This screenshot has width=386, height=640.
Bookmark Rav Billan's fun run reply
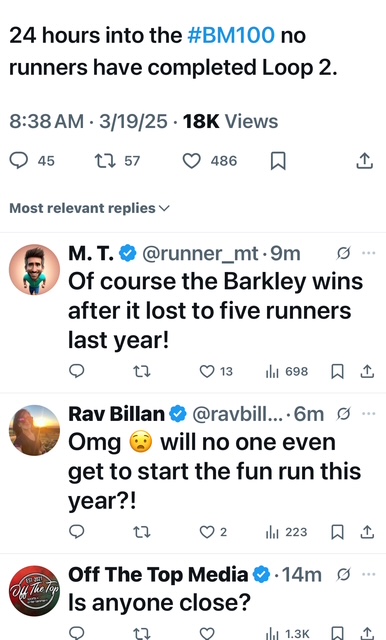click(337, 532)
